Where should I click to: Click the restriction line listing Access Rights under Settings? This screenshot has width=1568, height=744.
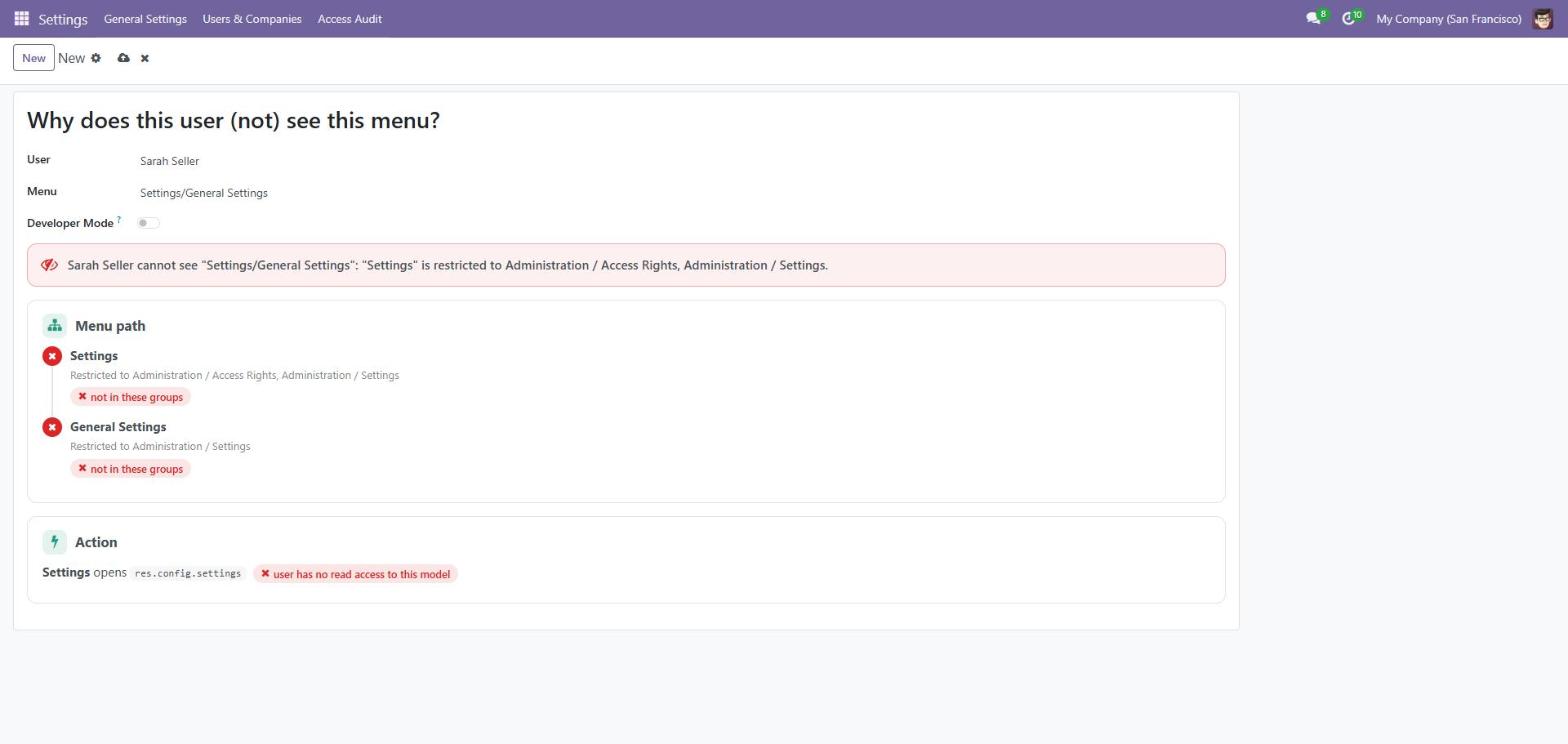pos(234,375)
